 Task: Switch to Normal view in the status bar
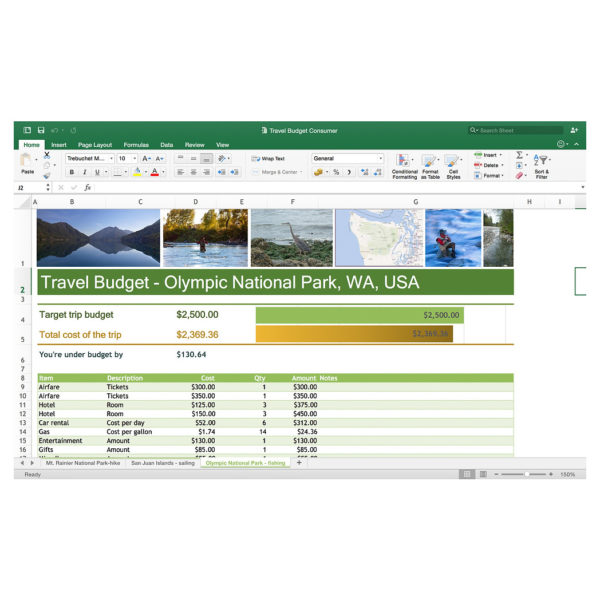[467, 474]
